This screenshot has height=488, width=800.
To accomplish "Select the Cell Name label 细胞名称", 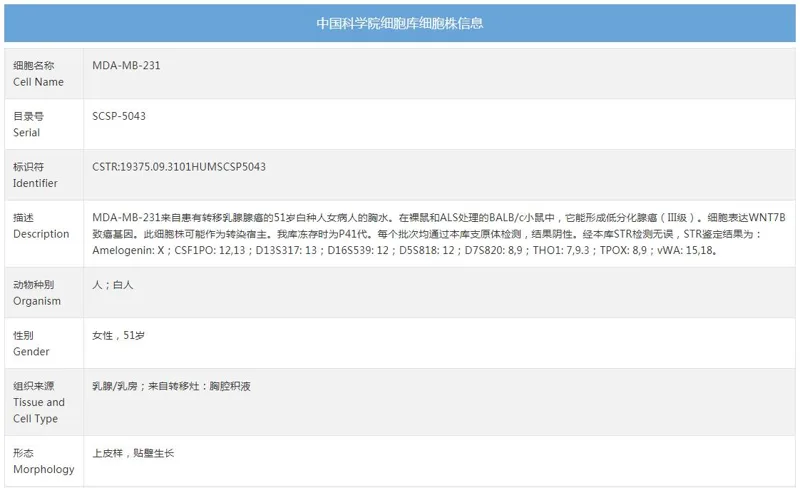I will 34,65.
